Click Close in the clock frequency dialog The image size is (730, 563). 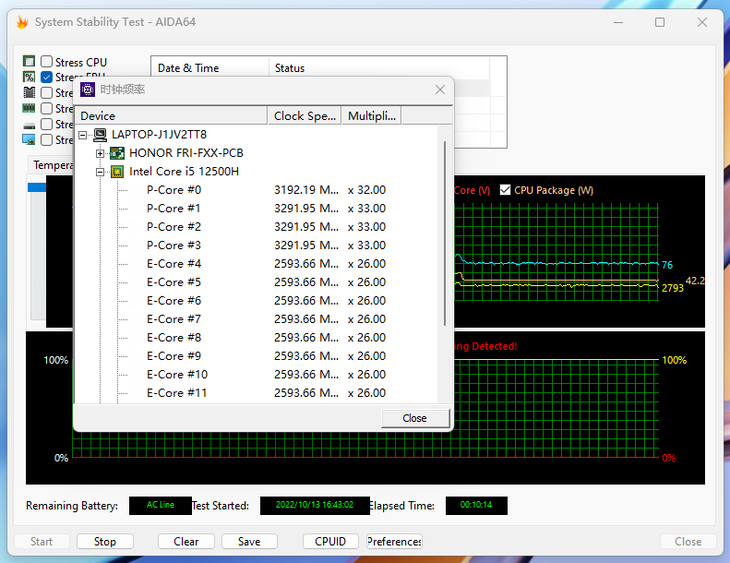[415, 418]
